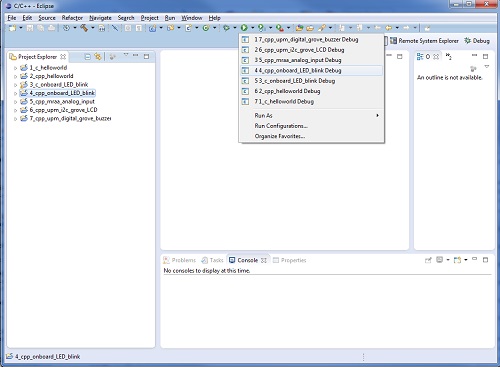Click the New Source File icon

pyautogui.click(x=189, y=28)
